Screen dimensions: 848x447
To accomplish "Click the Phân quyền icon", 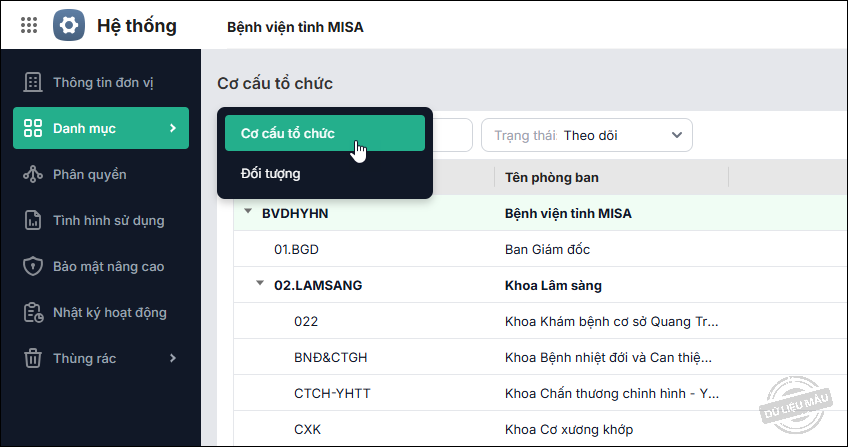I will tap(32, 175).
